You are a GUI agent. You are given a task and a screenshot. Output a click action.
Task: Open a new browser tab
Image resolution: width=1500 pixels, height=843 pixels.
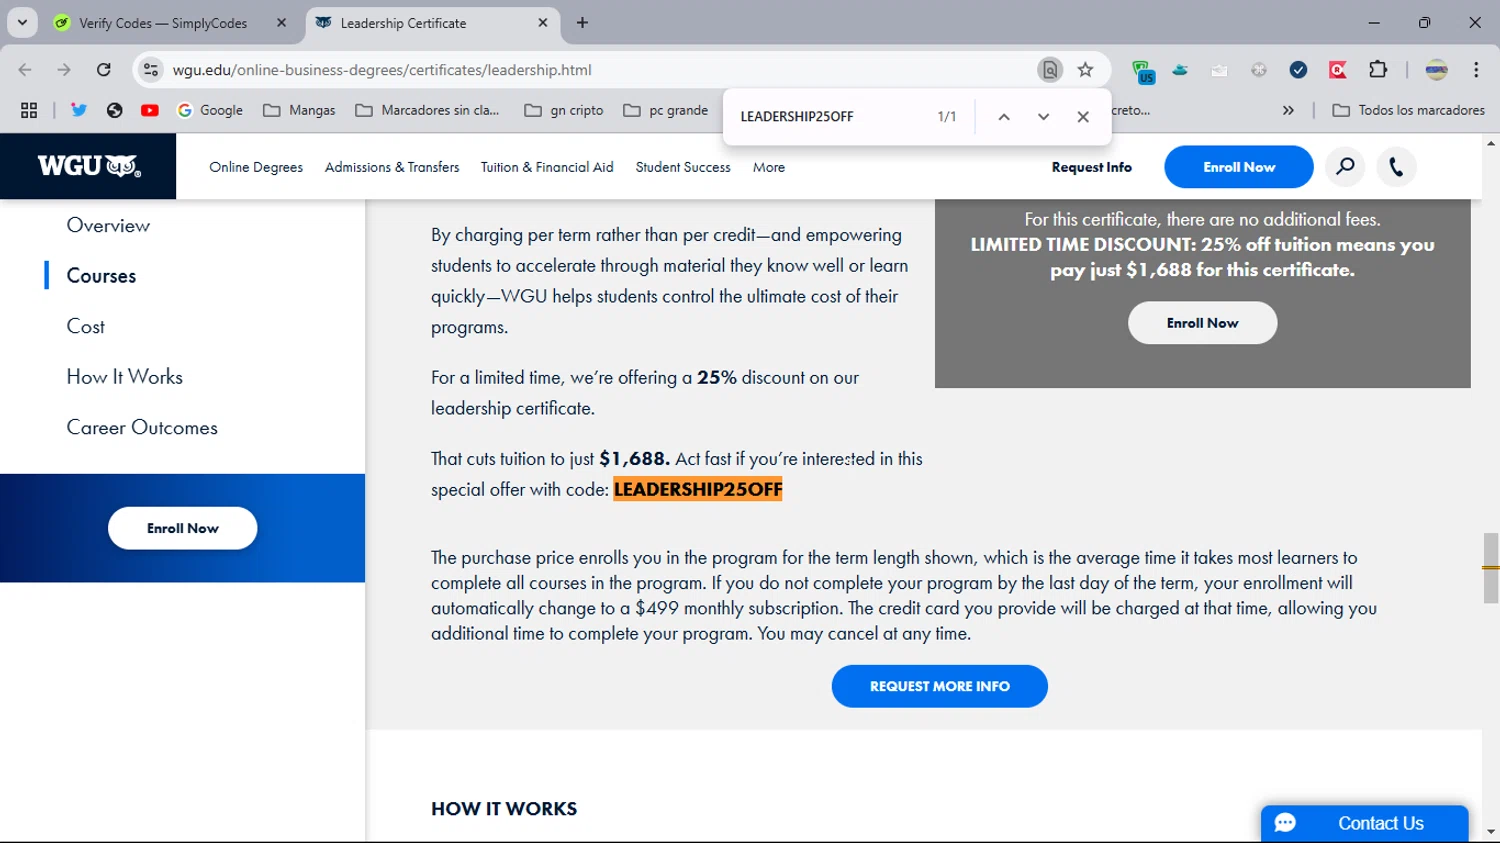pos(582,23)
